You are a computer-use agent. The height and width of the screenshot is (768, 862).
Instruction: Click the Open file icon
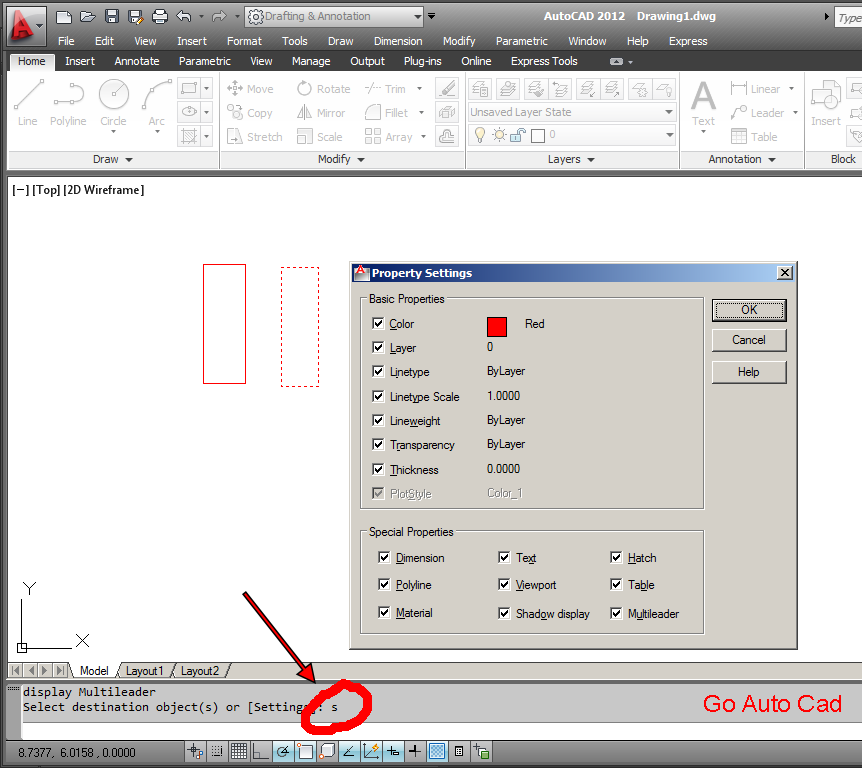coord(88,16)
